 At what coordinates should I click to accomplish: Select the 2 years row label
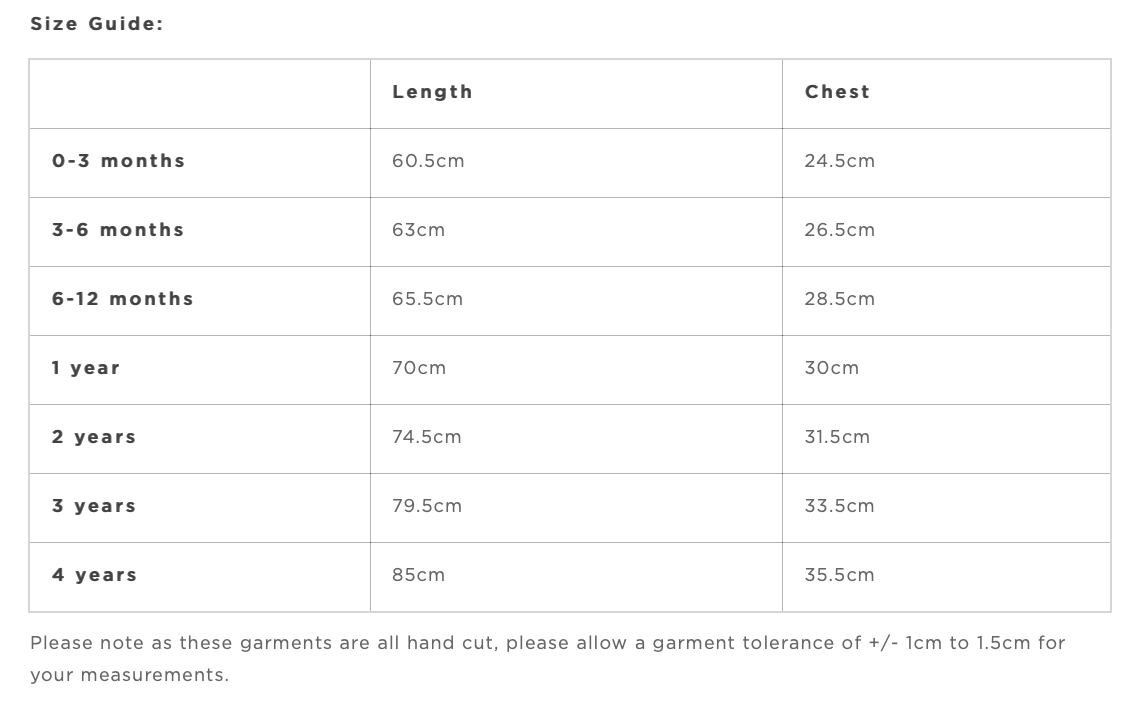tap(94, 437)
